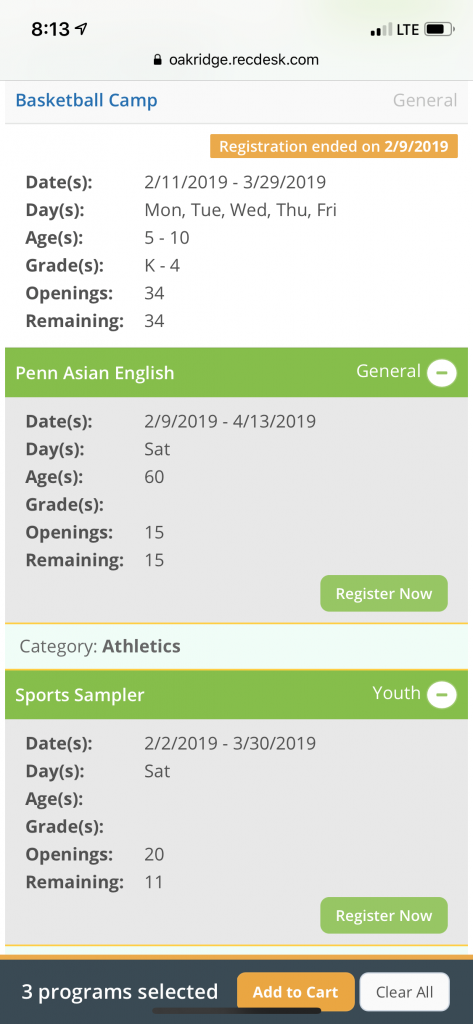Collapse the Penn Asian English minus icon
473x1024 pixels.
coord(442,373)
